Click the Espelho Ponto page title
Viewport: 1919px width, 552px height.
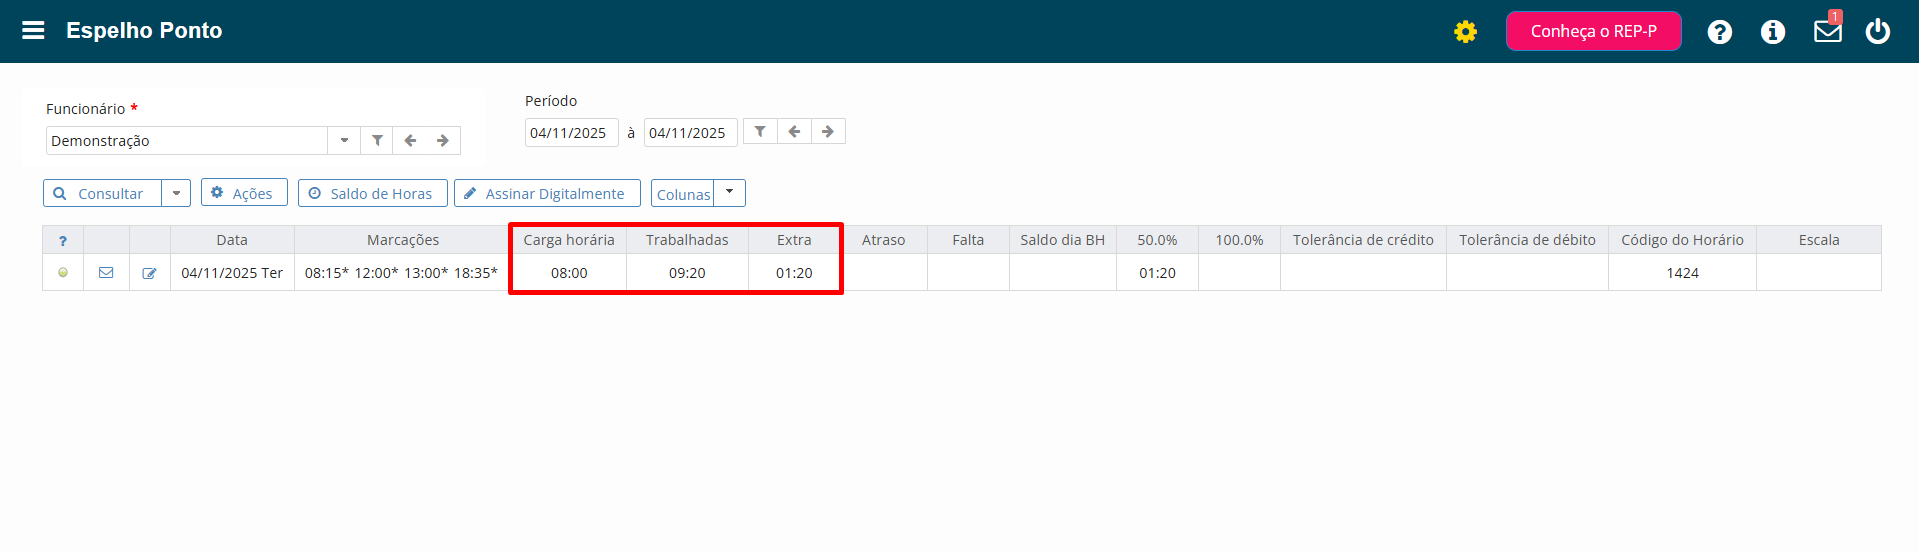144,31
